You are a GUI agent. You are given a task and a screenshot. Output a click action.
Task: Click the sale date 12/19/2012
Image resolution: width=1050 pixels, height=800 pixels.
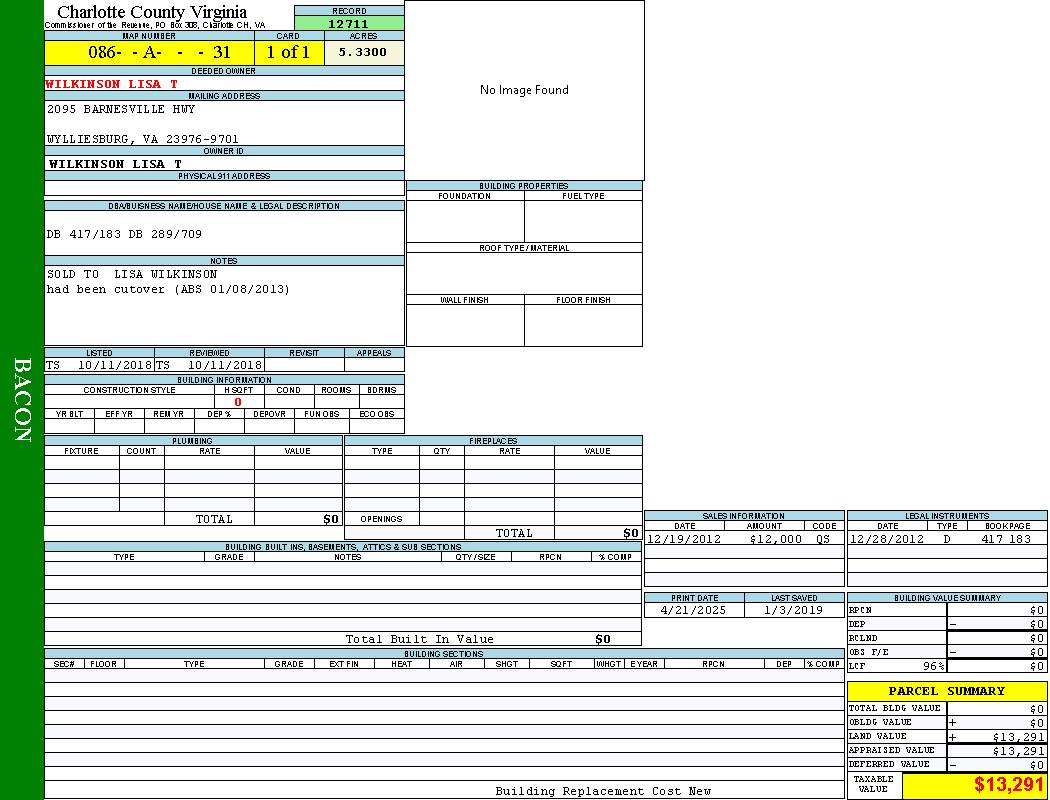[x=684, y=539]
